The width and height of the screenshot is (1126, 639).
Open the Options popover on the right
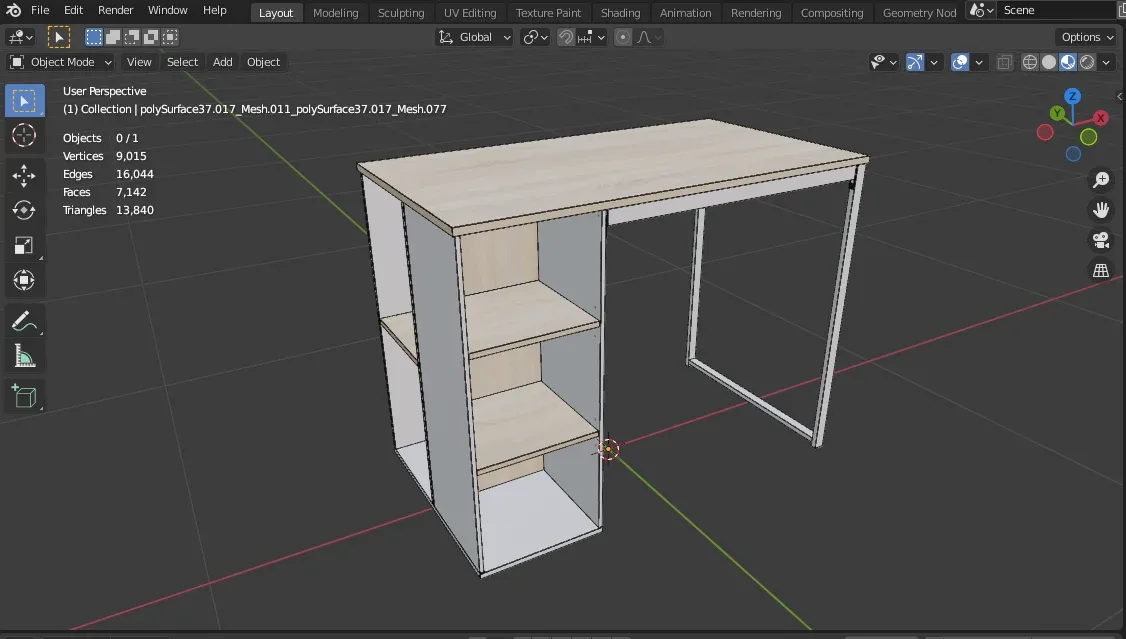(x=1086, y=36)
